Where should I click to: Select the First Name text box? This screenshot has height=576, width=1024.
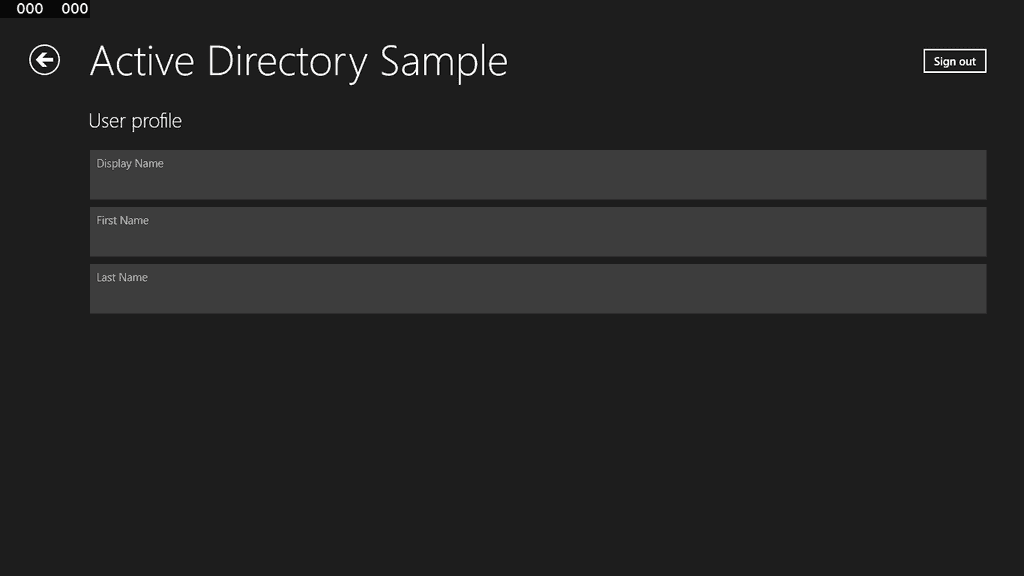pos(537,231)
